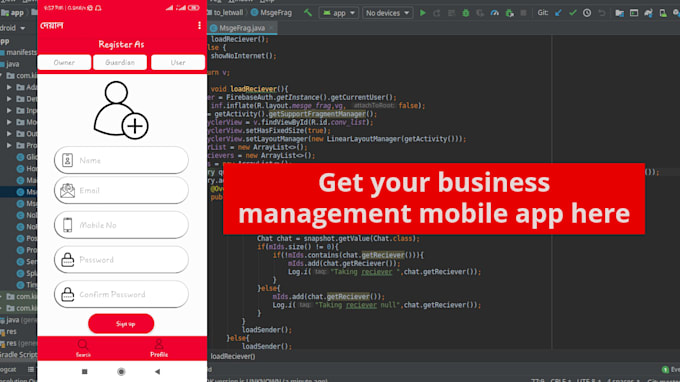
Task: Click Apply Changes and Restart Activity icon
Action: pos(437,13)
